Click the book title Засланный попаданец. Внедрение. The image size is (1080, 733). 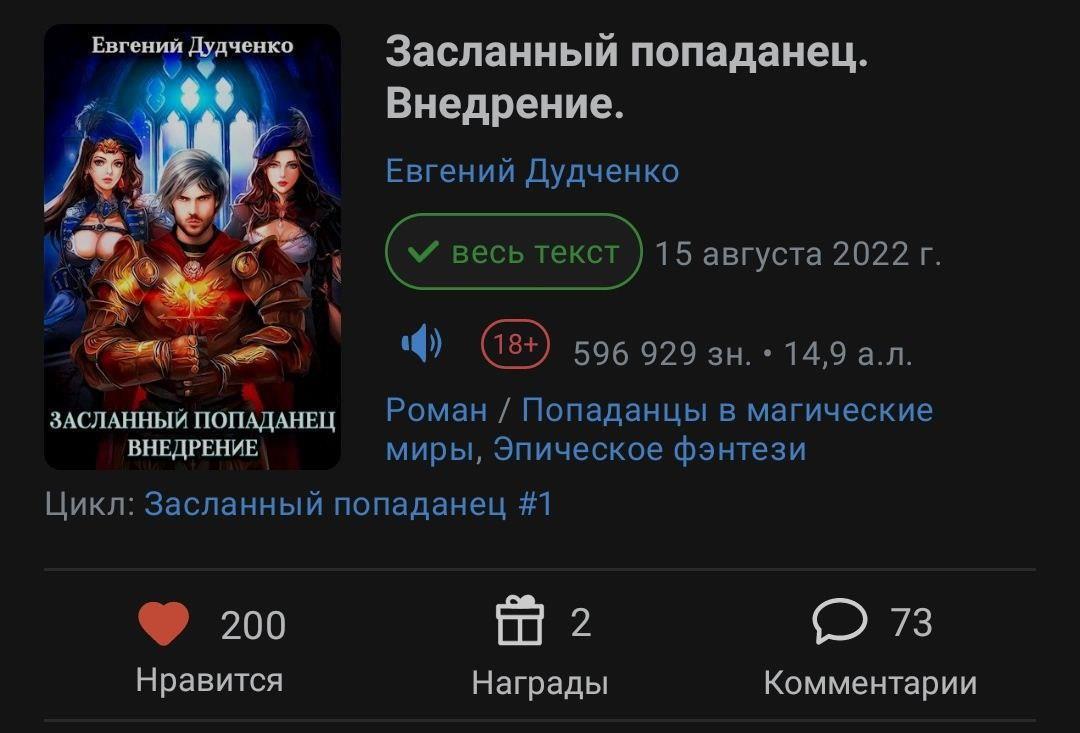pyautogui.click(x=626, y=78)
